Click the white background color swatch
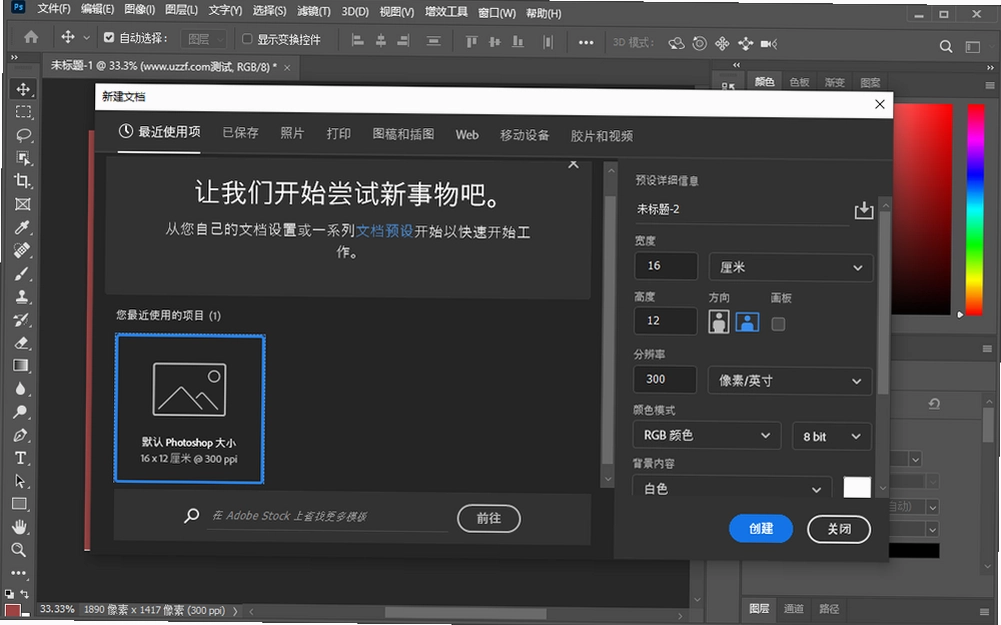 [857, 487]
